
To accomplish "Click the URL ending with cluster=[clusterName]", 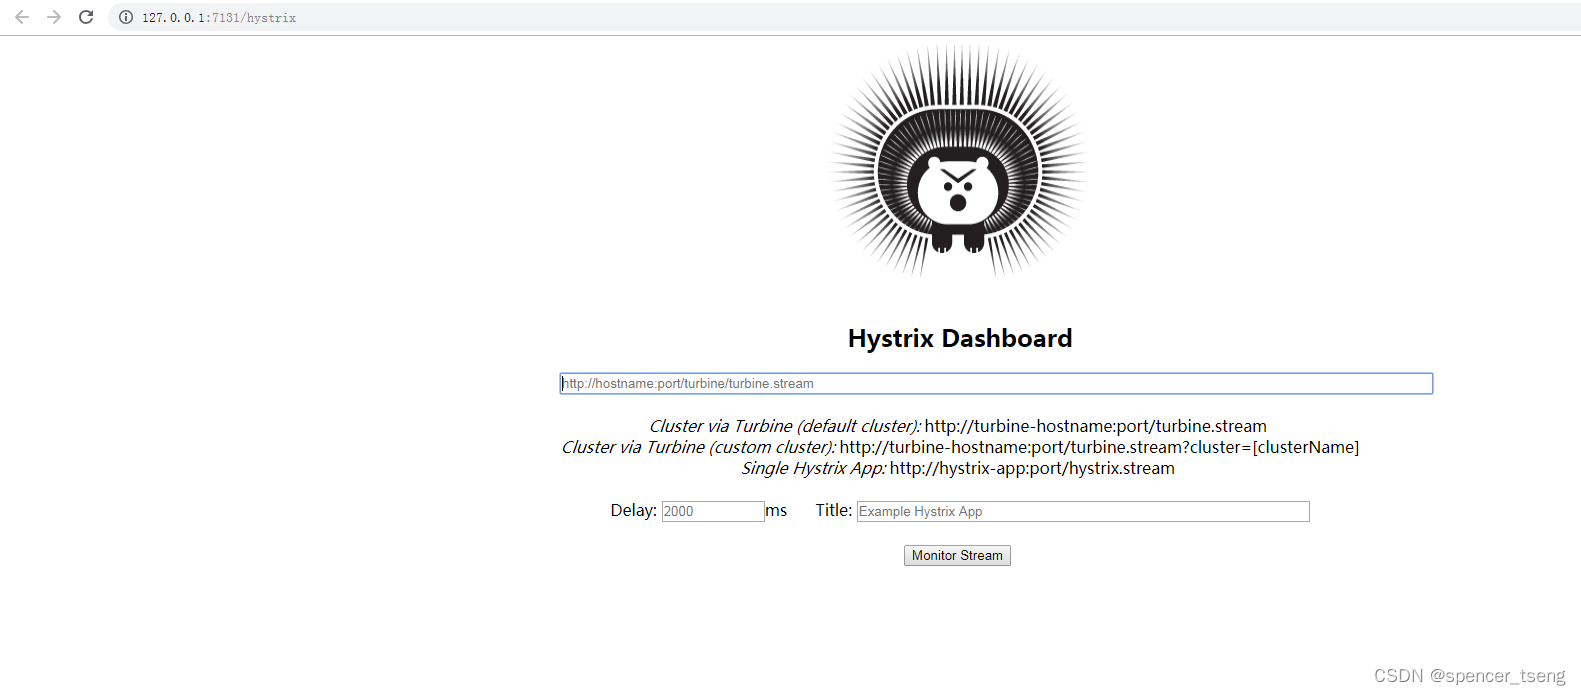I will click(1099, 447).
